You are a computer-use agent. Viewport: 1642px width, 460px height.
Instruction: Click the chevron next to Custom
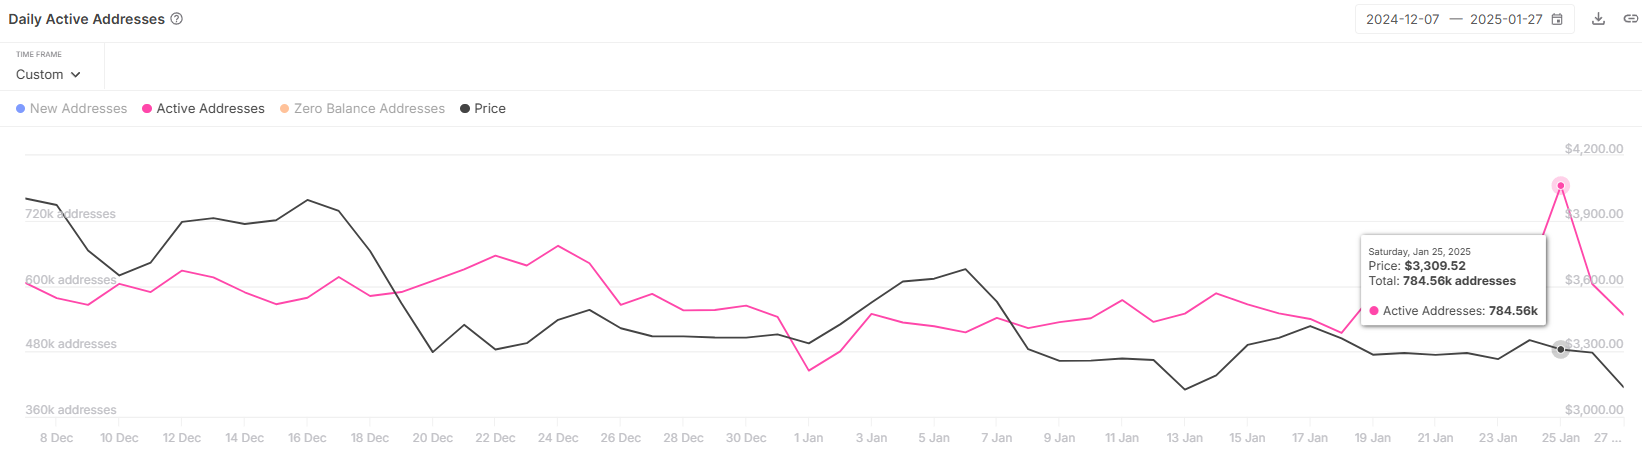tap(75, 75)
